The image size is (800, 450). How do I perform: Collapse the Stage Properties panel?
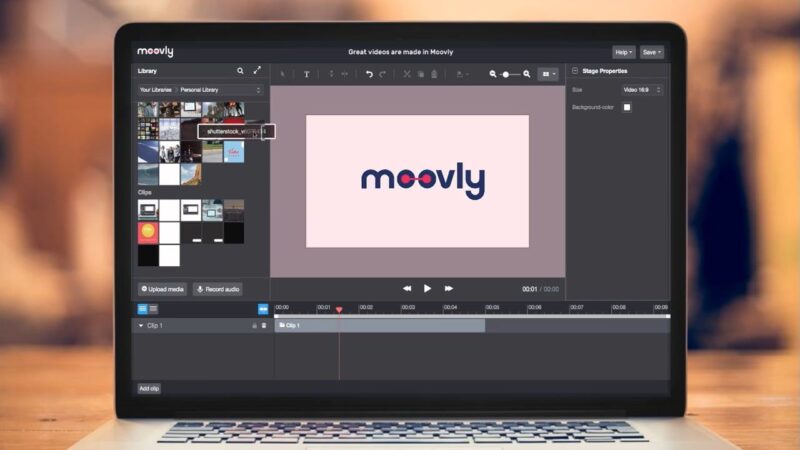tap(575, 71)
